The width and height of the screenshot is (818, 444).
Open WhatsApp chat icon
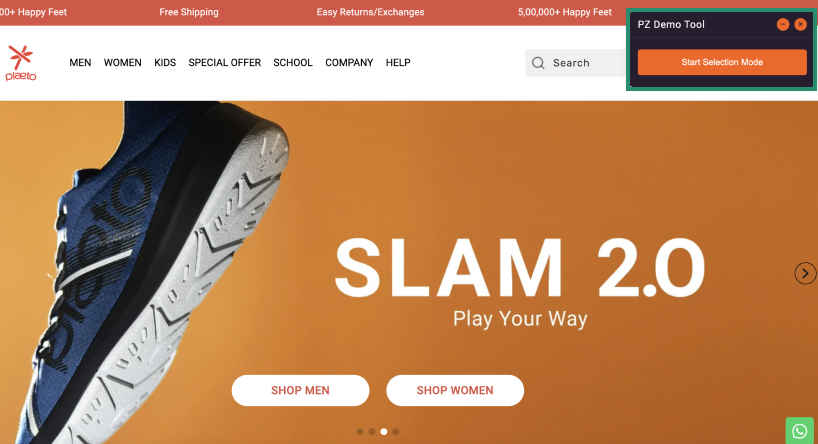(799, 430)
